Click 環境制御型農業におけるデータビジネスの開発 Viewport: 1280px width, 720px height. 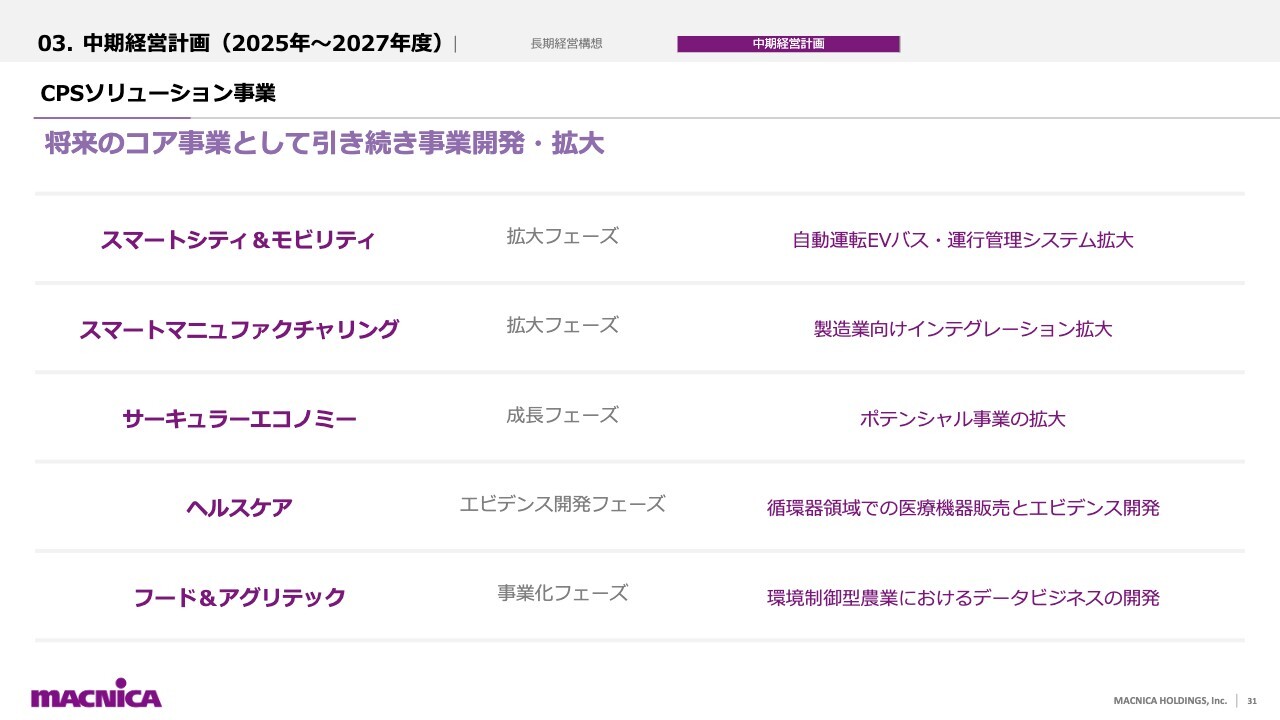(x=962, y=598)
